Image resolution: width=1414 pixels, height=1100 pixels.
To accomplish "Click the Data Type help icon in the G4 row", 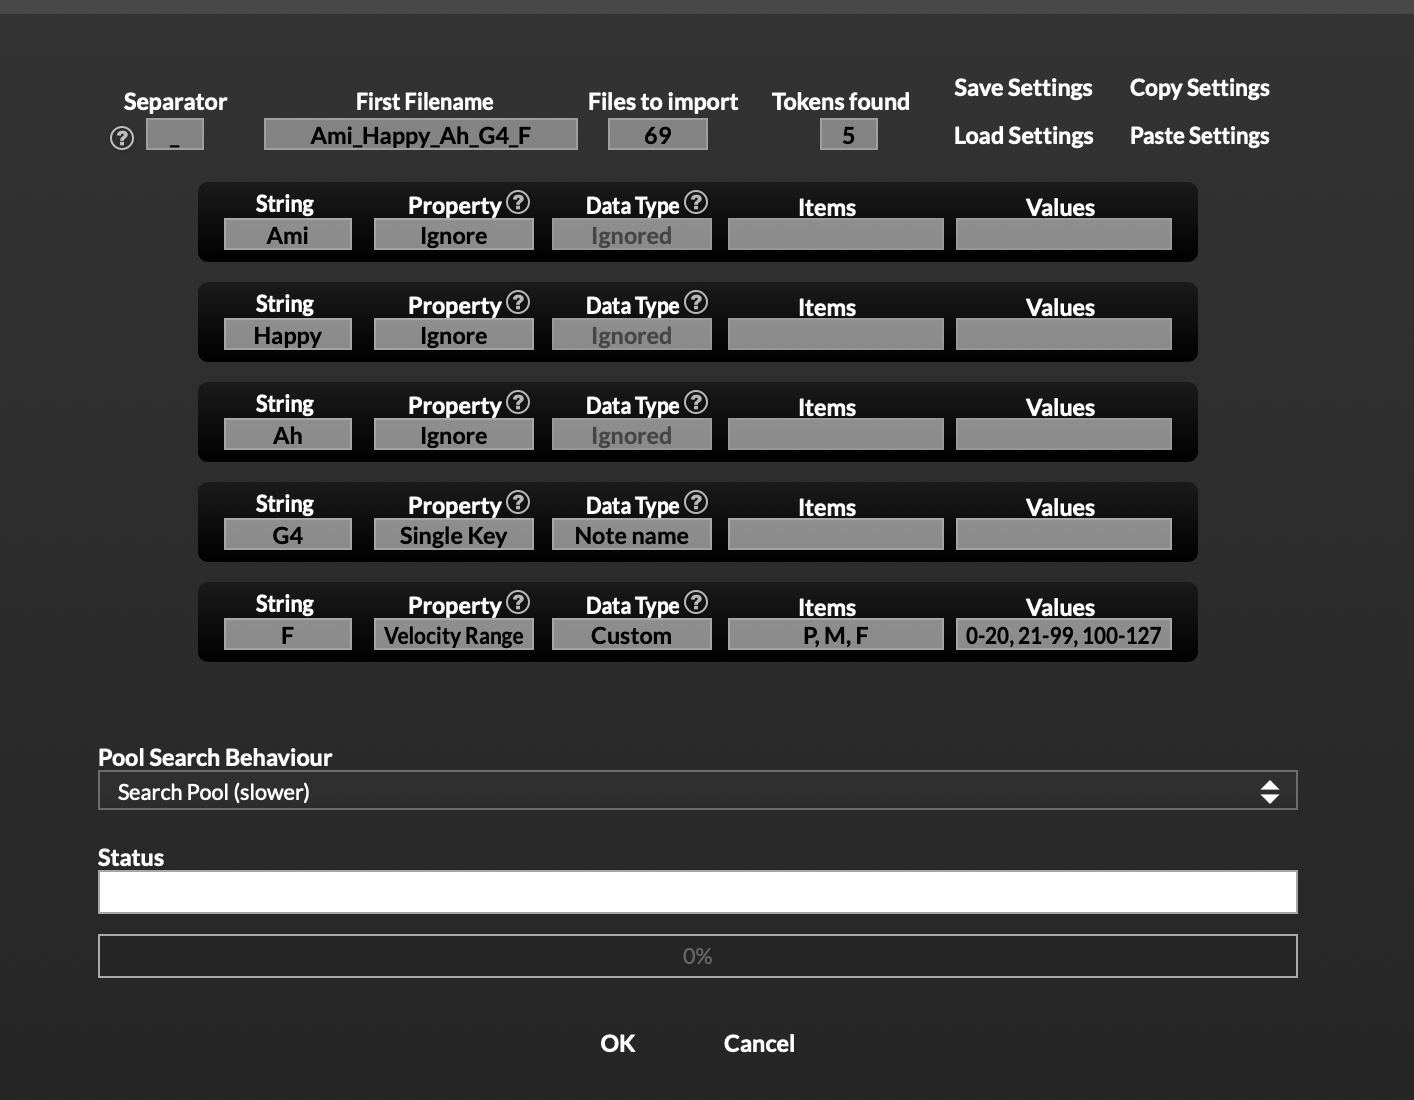I will [x=697, y=502].
